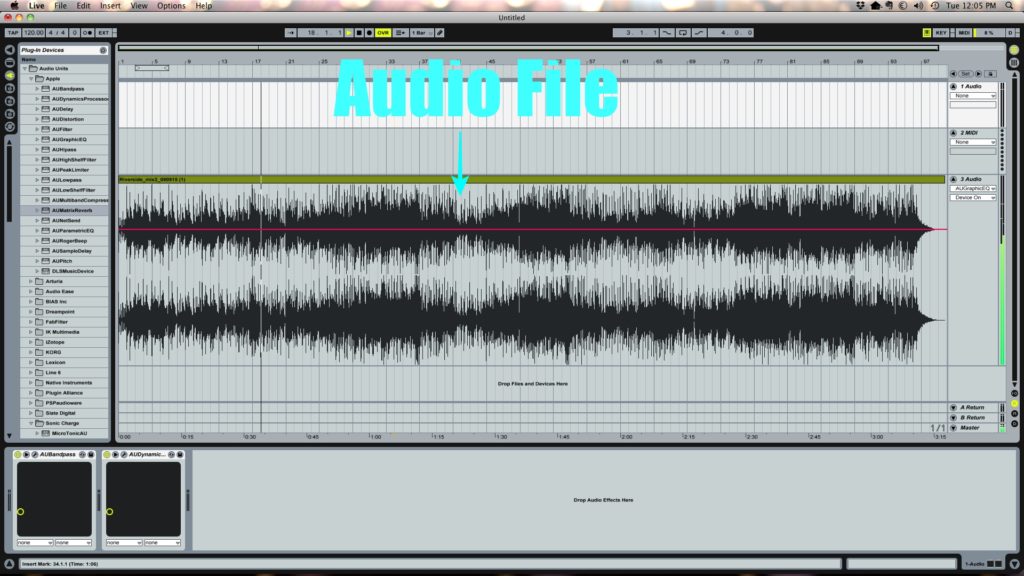The width and height of the screenshot is (1024, 576).
Task: Open the 1 Bar quantization menu
Action: (x=421, y=33)
